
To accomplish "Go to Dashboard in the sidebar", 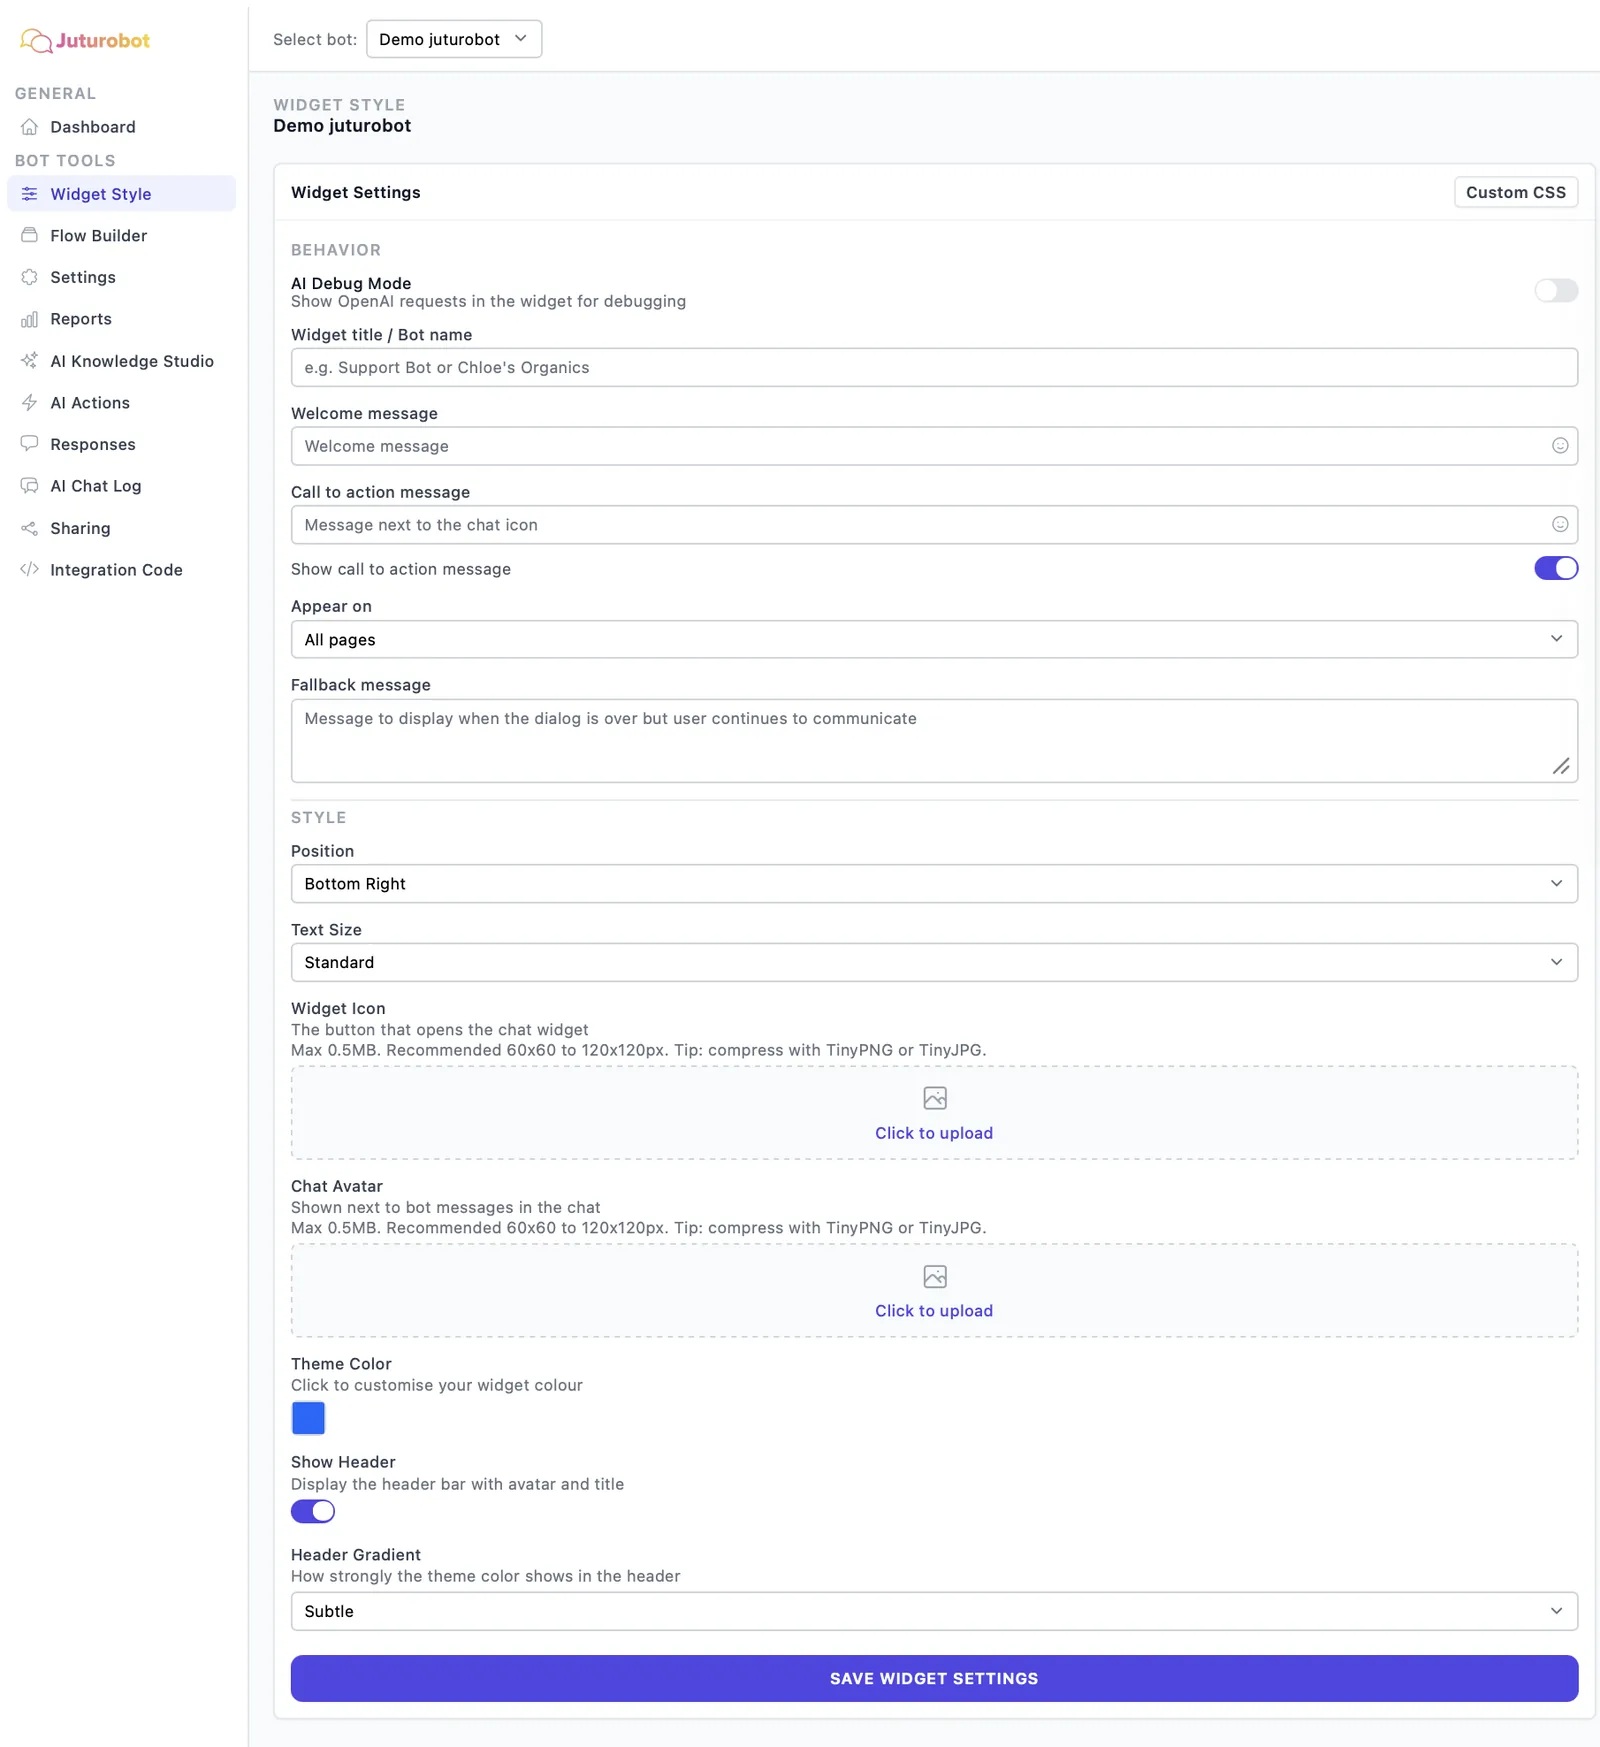I will (122, 127).
